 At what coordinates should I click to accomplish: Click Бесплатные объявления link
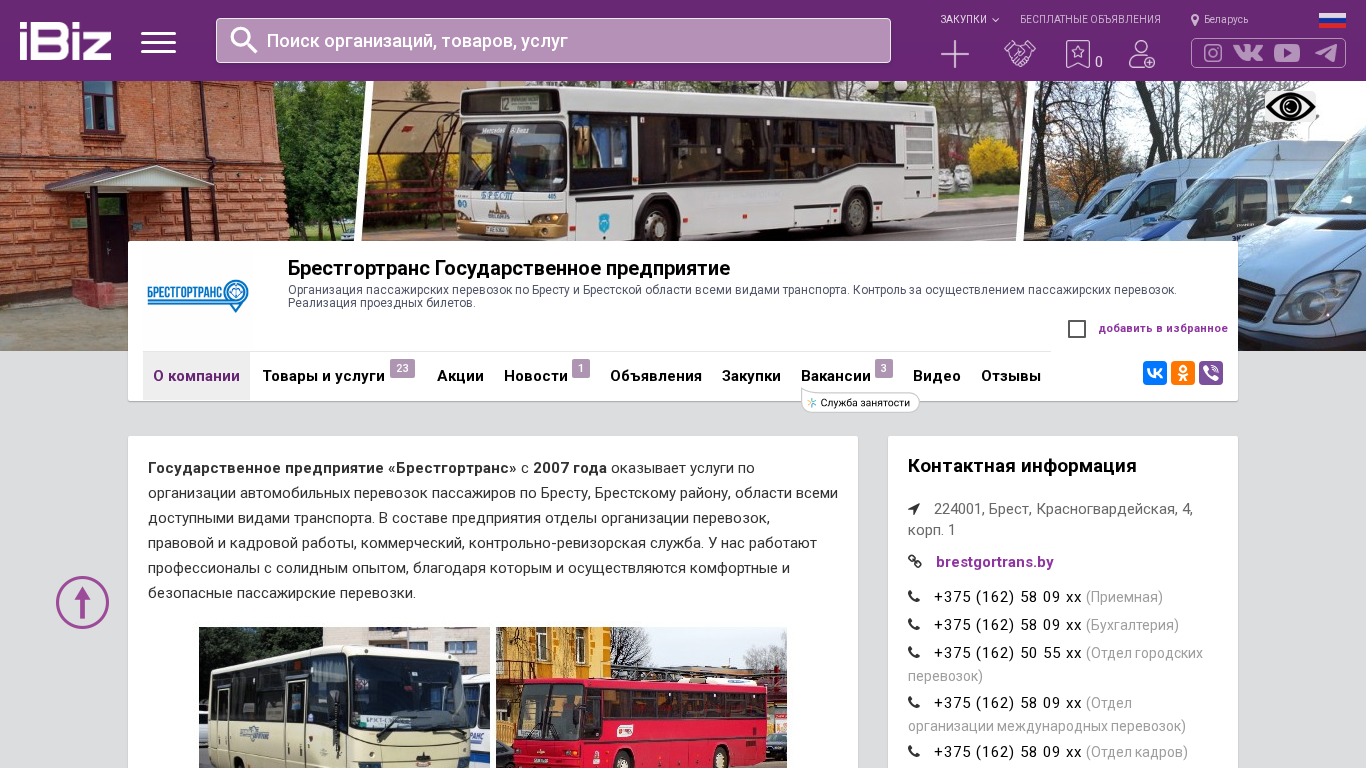point(1090,20)
